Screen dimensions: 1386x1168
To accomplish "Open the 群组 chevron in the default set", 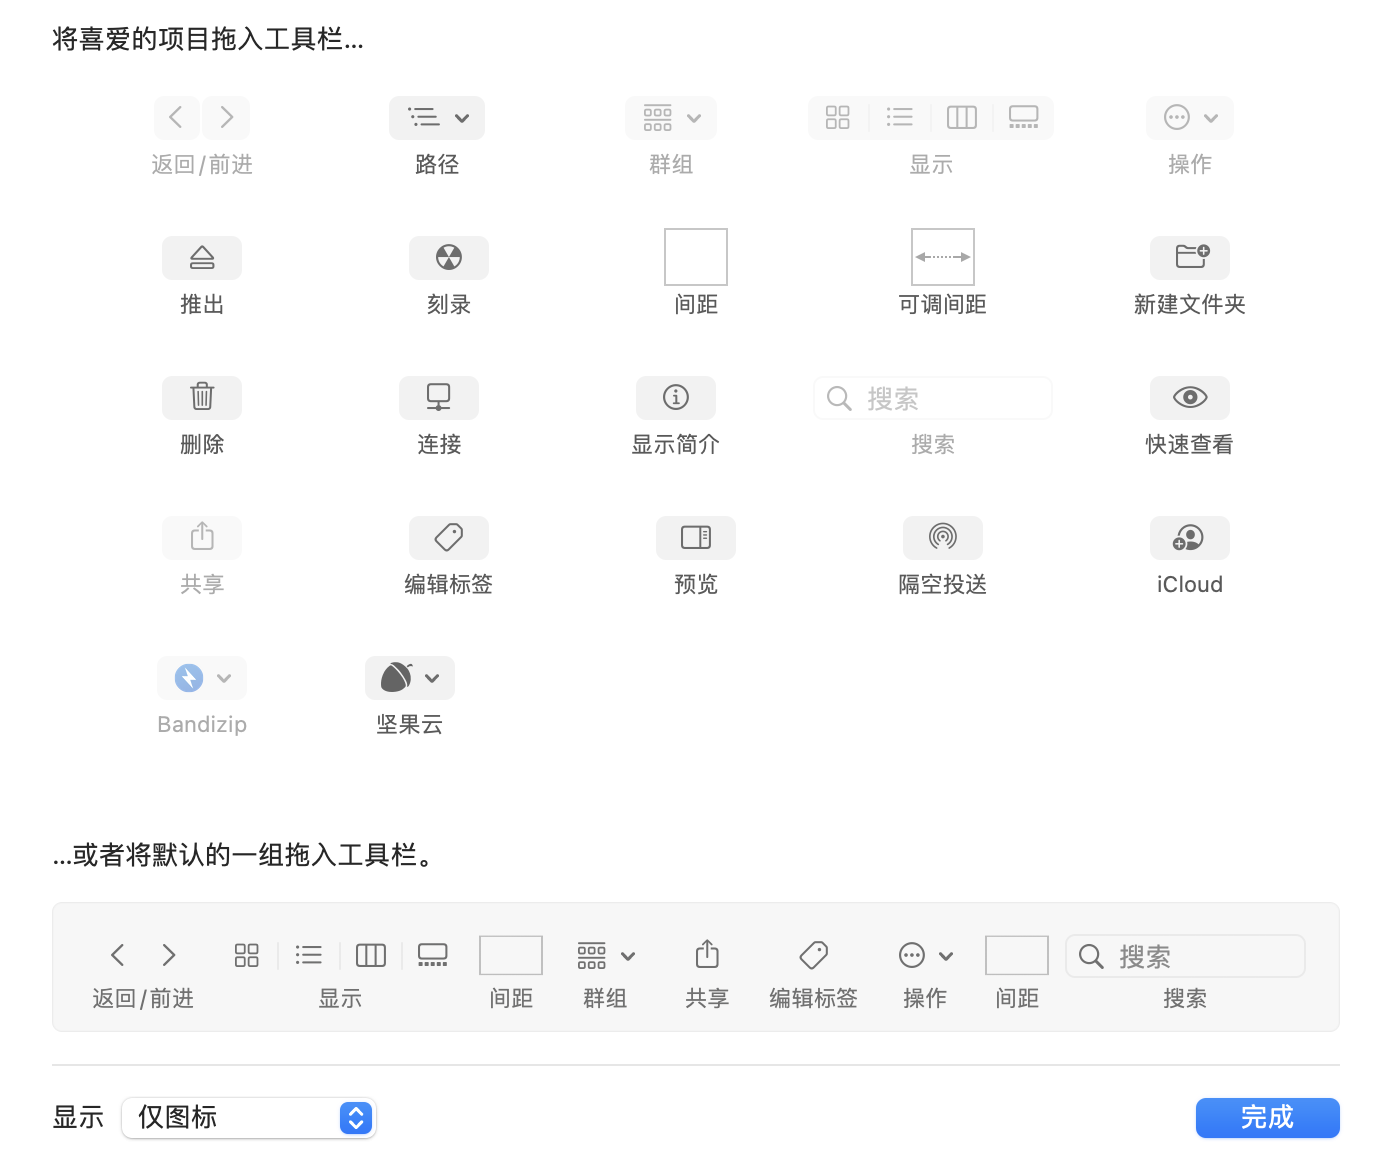I will [628, 956].
